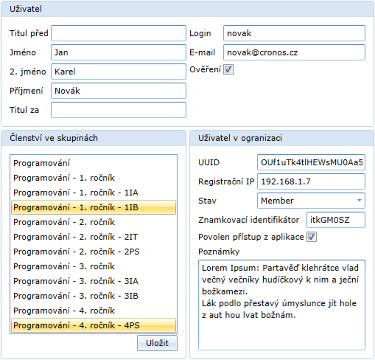Screen dimensions: 375x360
Task: Click the Uživatel v ogranizaci panel header
Action: [x=282, y=138]
